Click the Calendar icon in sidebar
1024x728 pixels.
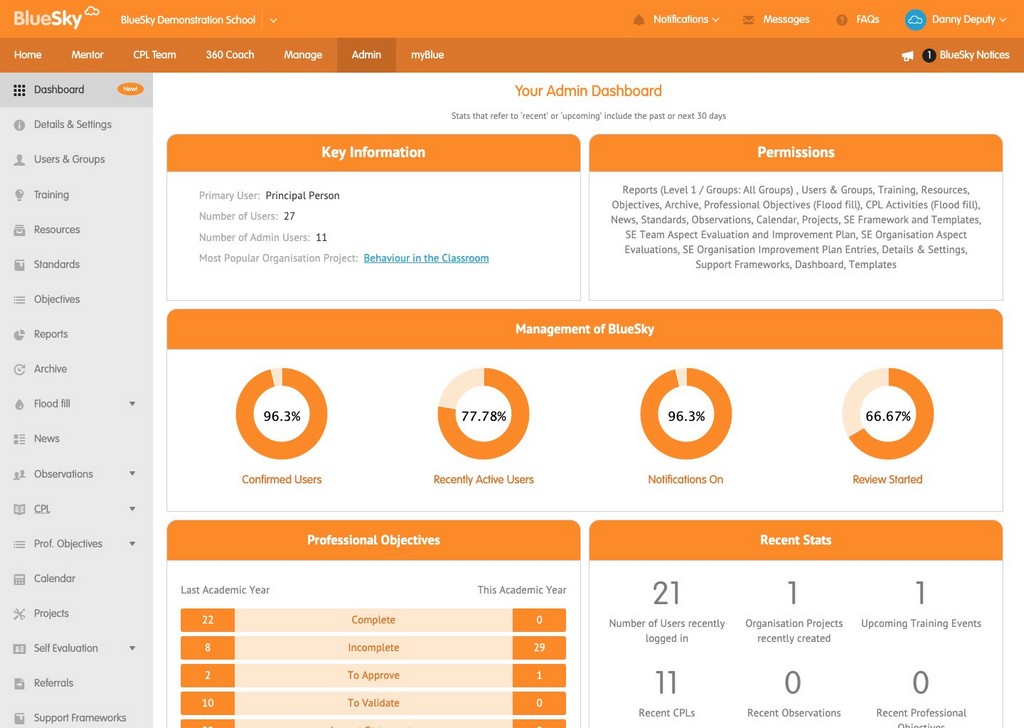(20, 579)
